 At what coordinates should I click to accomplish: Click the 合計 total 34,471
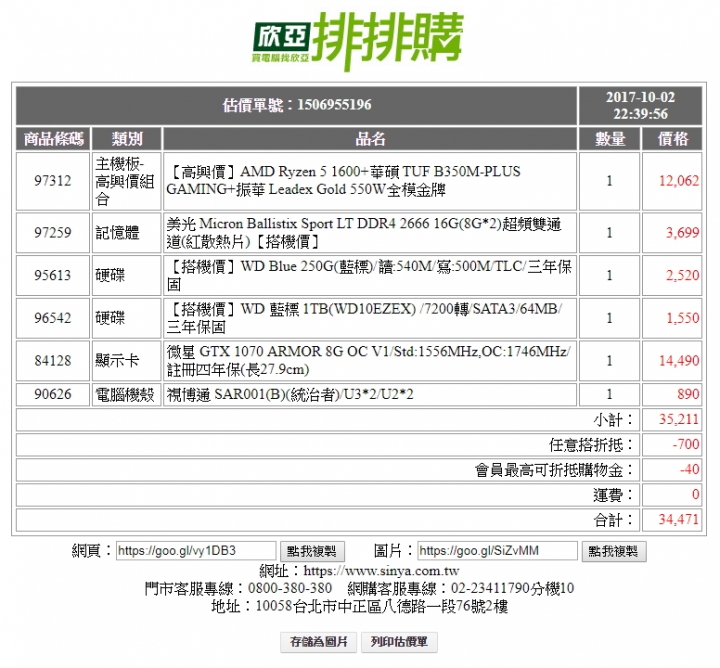point(679,520)
